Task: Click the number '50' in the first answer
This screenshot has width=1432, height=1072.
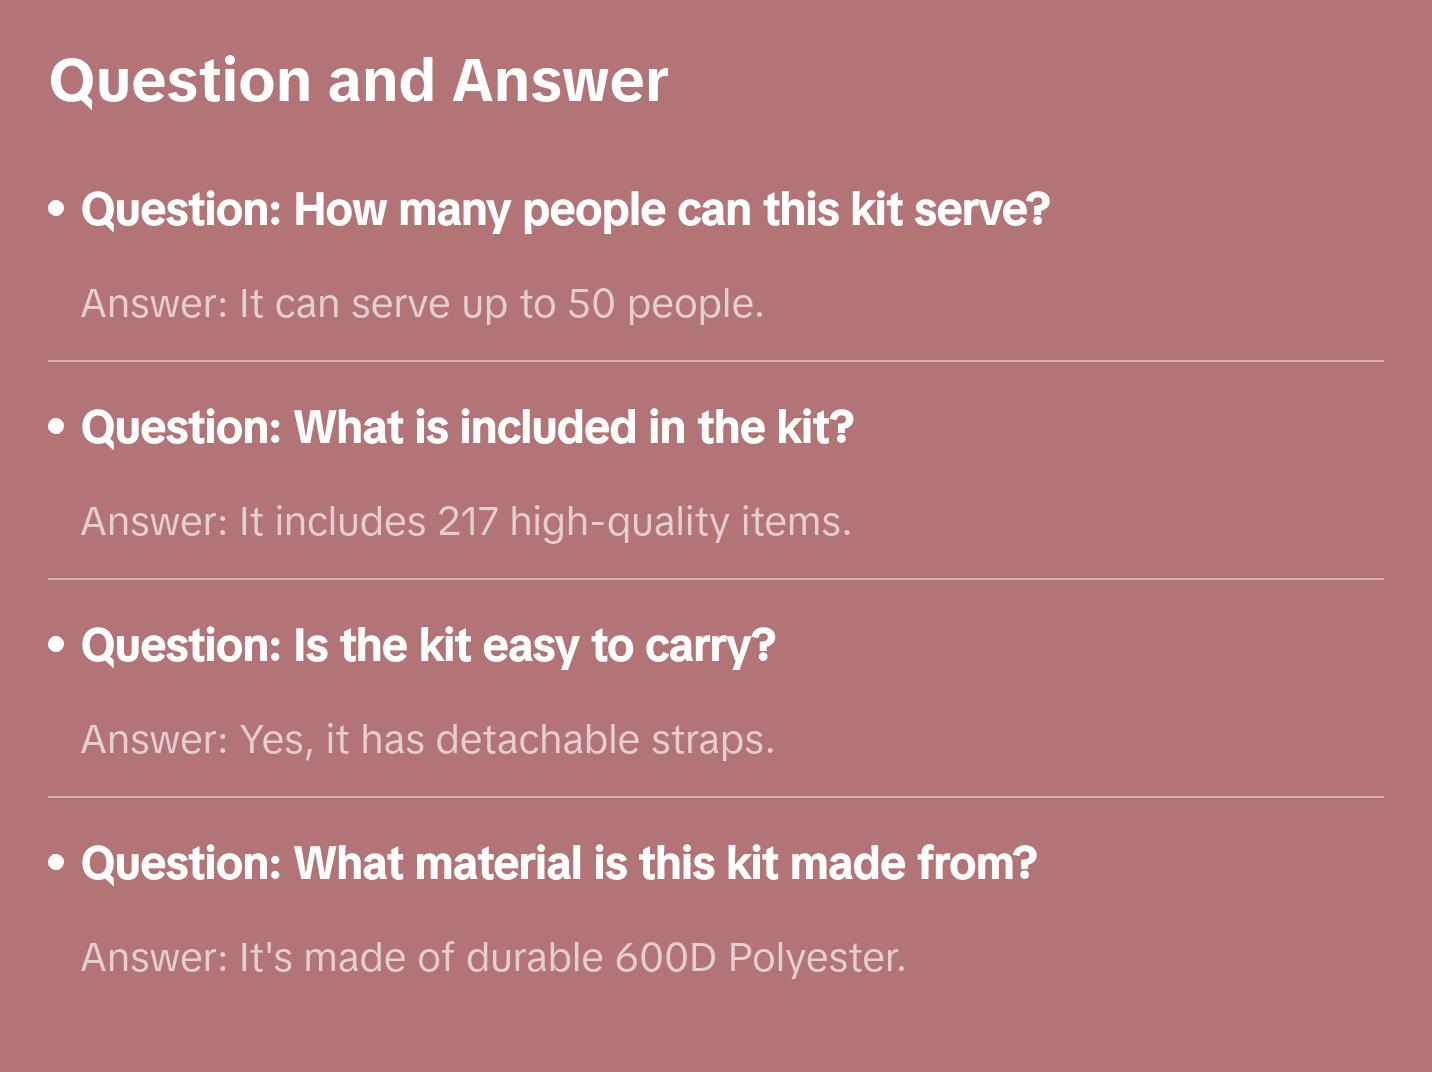Action: (591, 304)
